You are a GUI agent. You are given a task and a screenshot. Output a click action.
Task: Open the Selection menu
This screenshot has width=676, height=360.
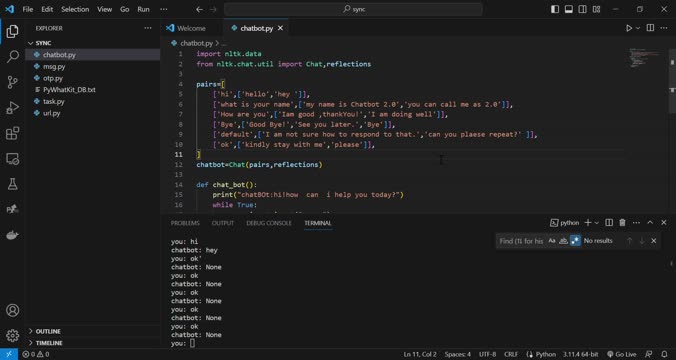coord(75,9)
